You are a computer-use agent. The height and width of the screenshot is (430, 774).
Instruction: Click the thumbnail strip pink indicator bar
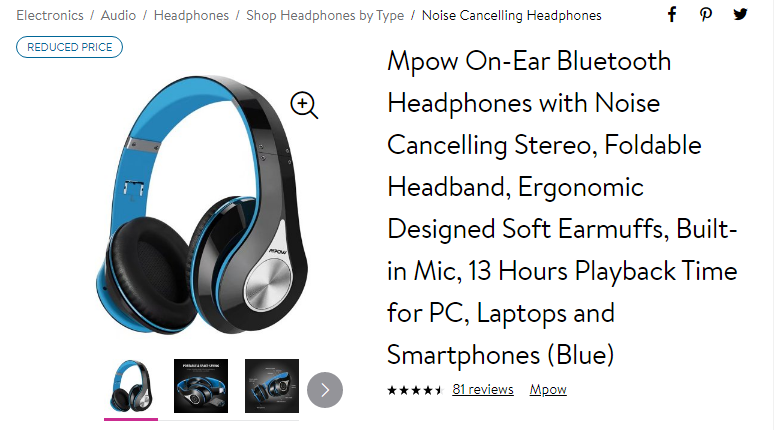coord(131,419)
